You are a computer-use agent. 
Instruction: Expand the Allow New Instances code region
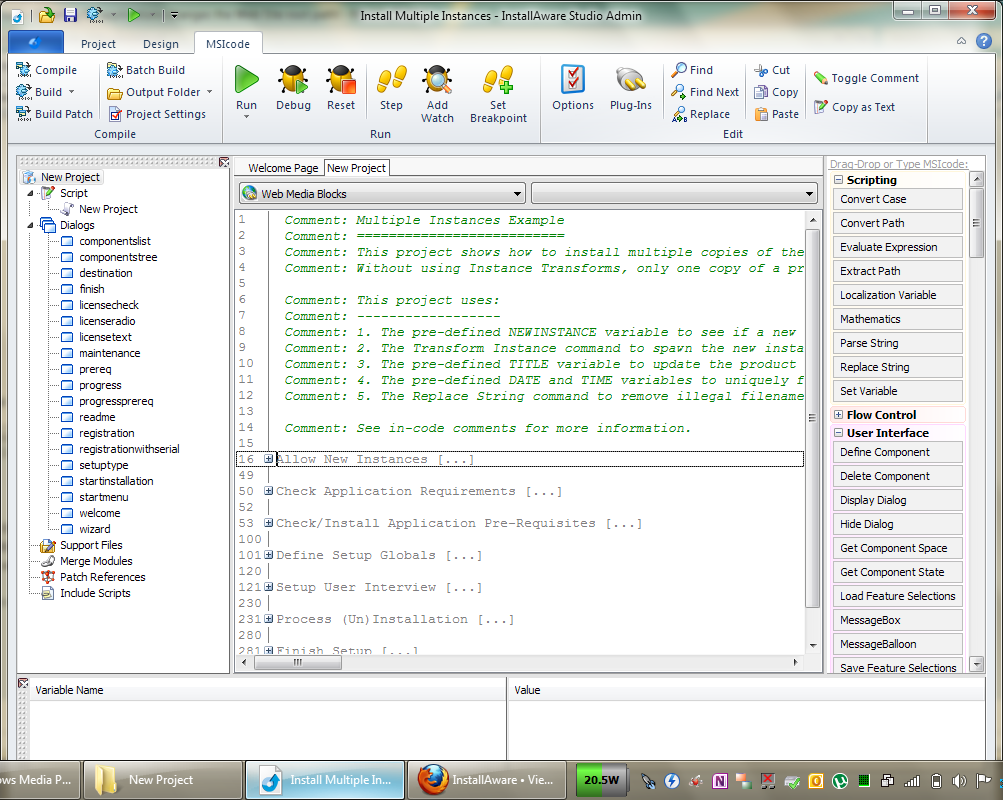pos(269,459)
